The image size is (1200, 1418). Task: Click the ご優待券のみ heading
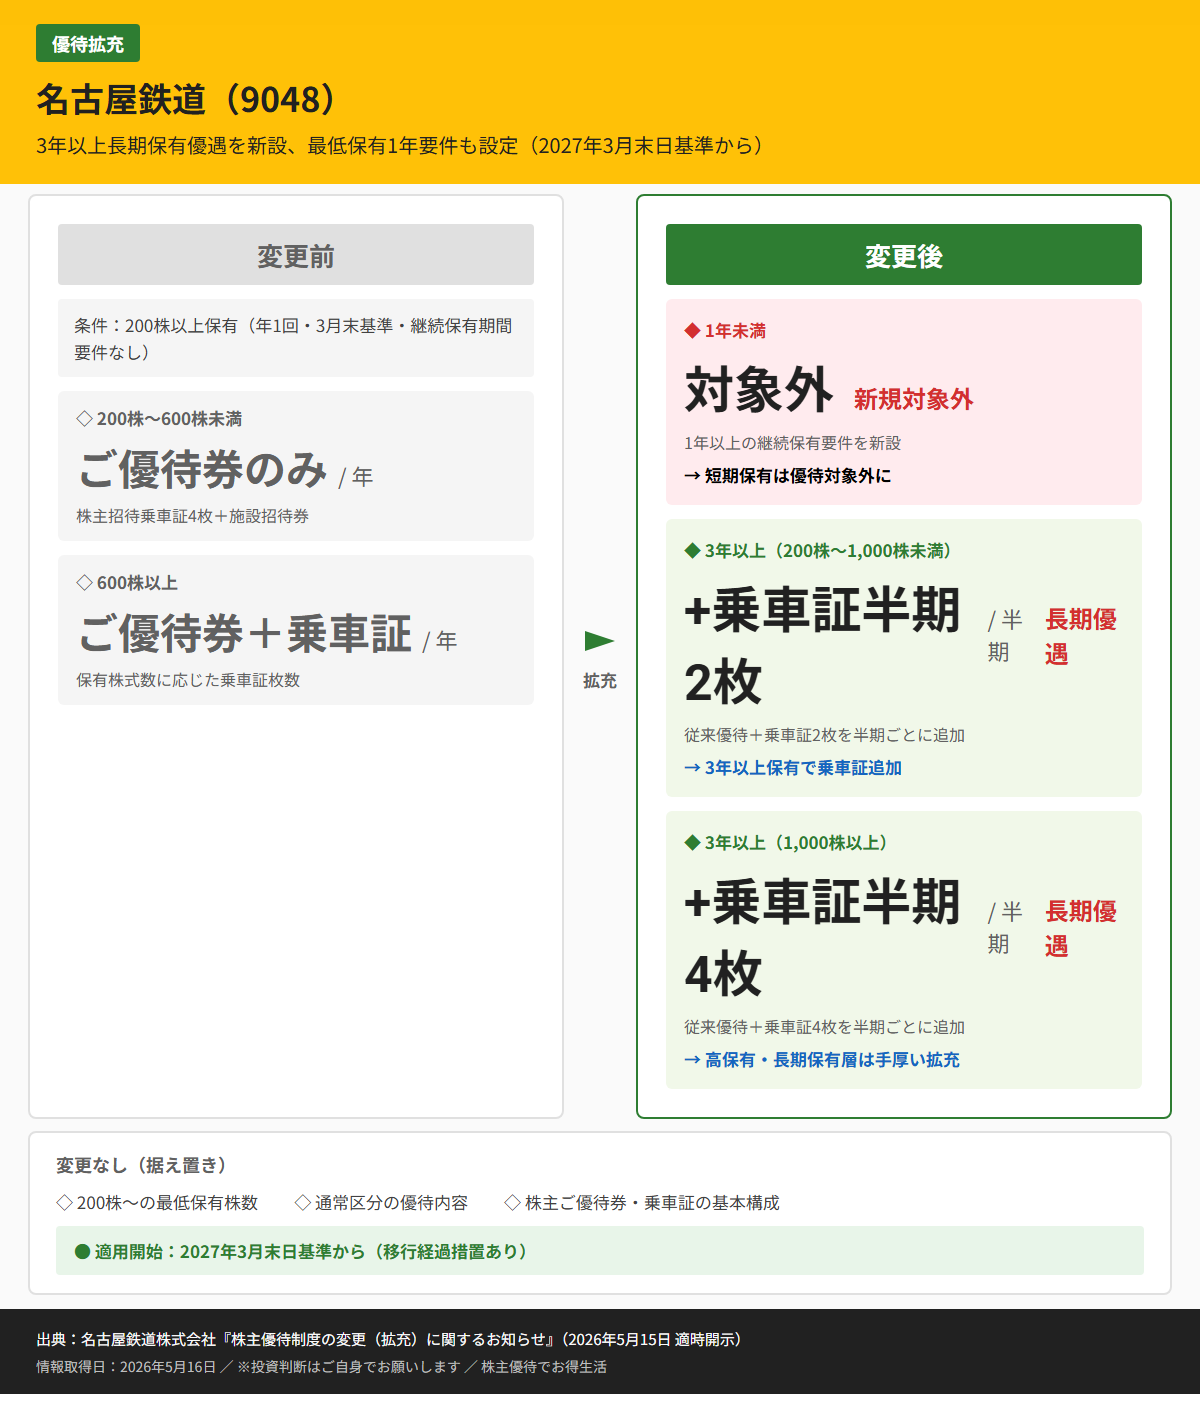point(203,469)
